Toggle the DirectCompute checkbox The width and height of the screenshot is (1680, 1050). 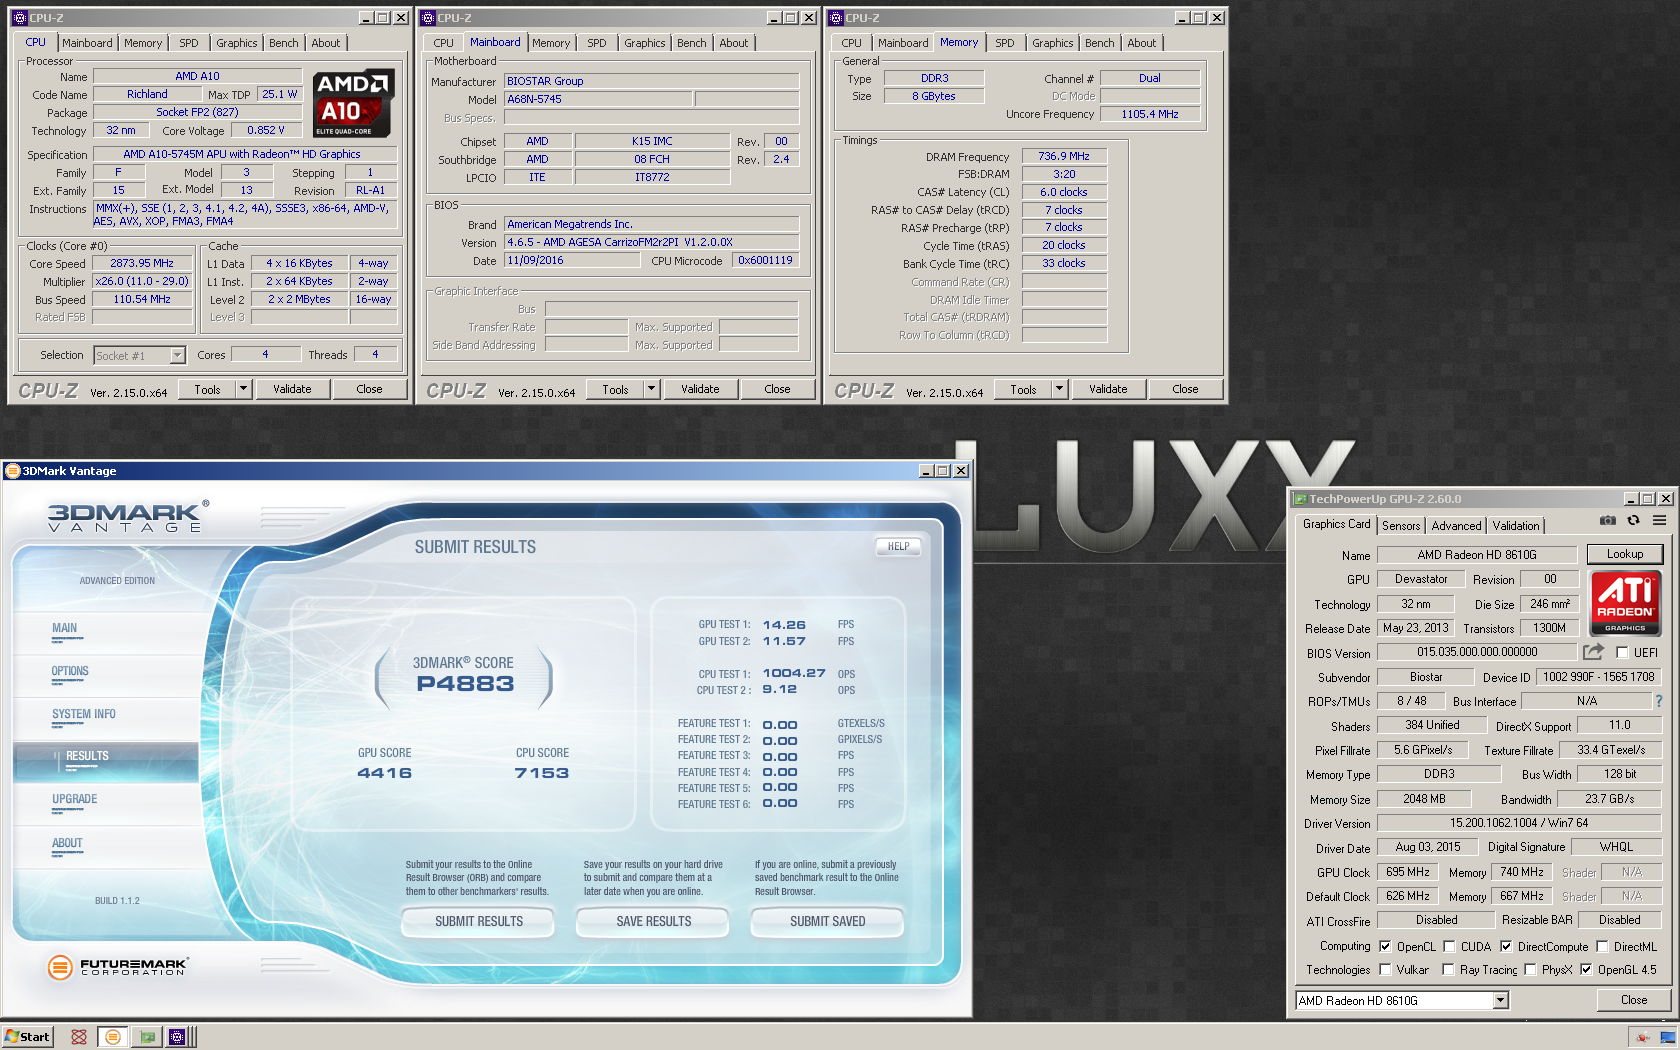pos(1506,946)
